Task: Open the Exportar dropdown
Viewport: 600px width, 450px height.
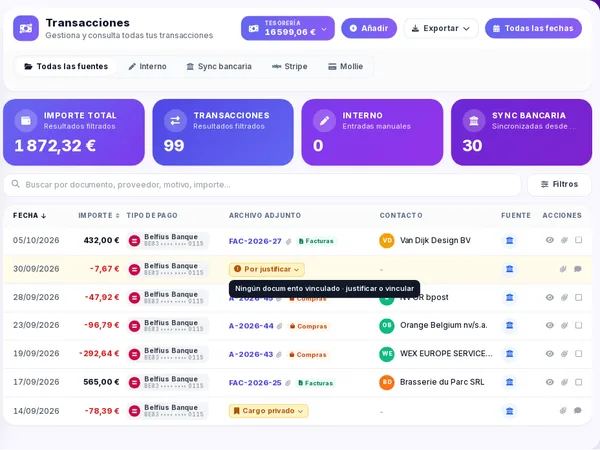Action: (441, 28)
